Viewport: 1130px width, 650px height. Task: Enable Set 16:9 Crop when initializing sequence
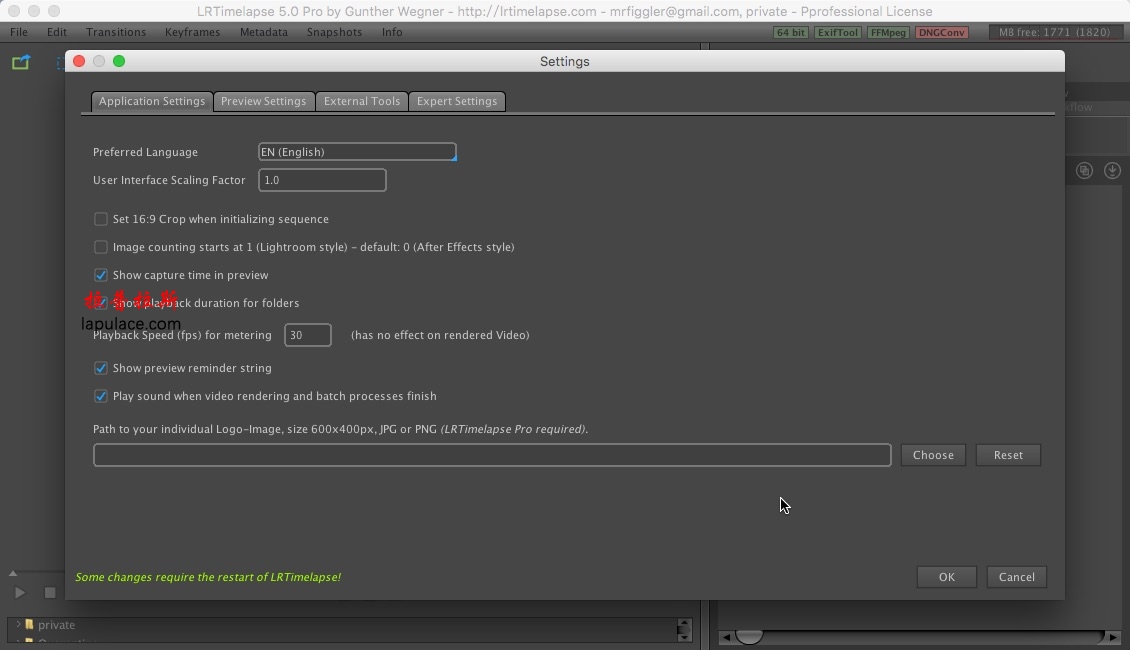(101, 219)
